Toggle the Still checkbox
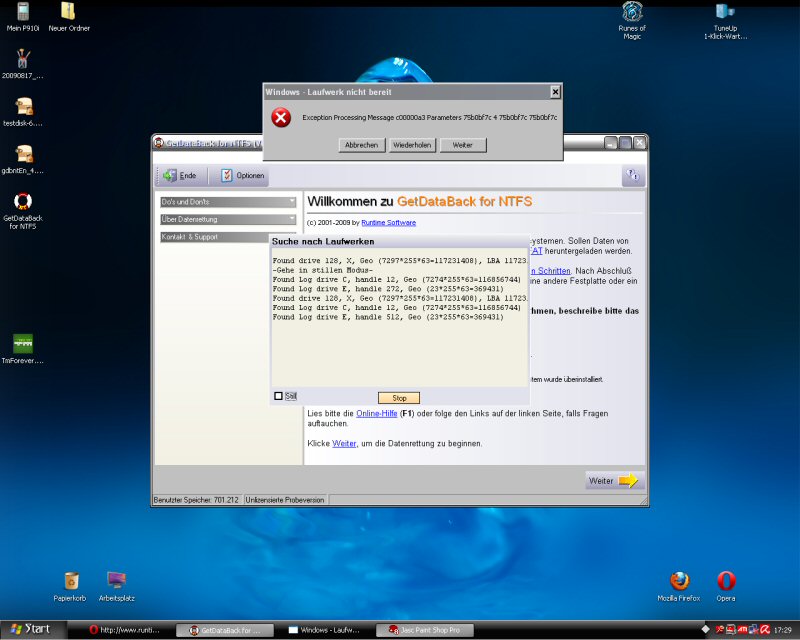 279,396
